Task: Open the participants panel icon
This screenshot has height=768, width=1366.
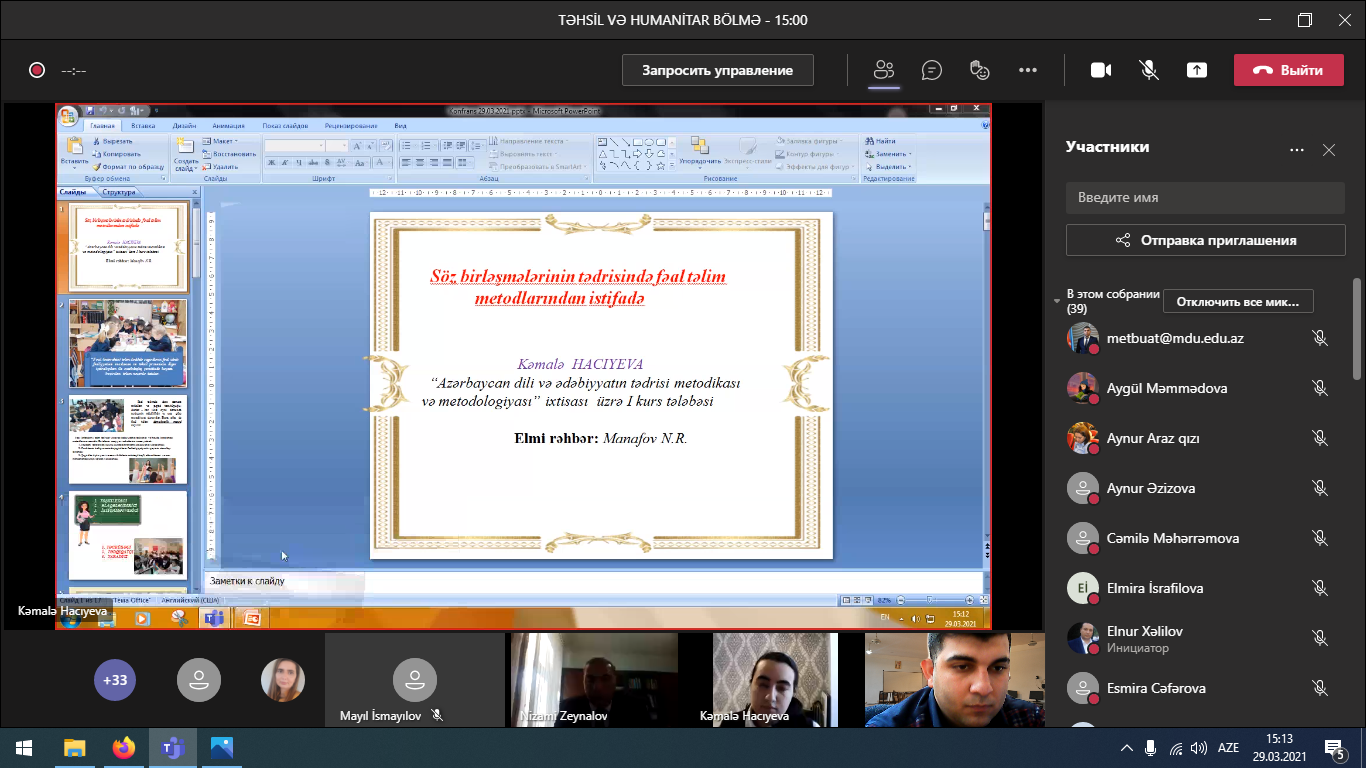Action: 883,70
